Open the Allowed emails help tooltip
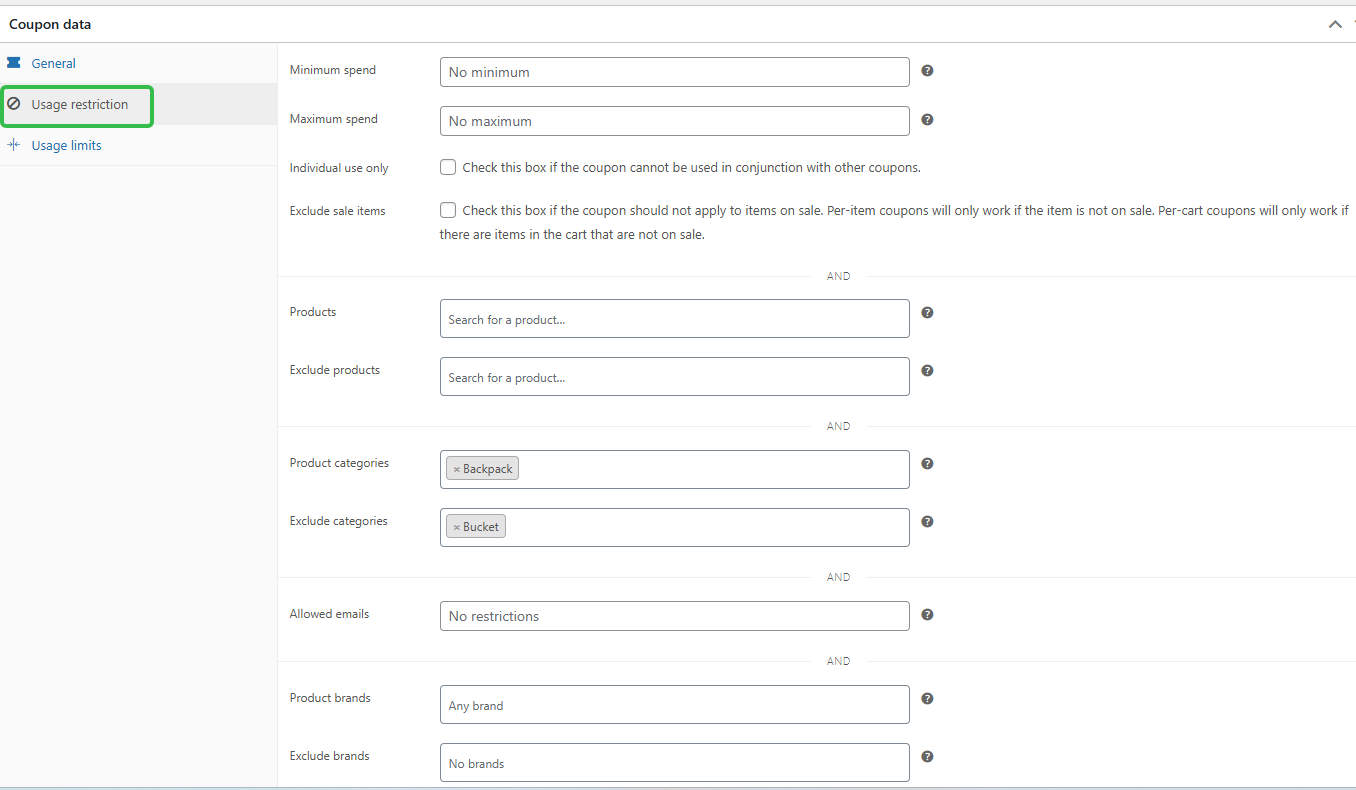 (x=927, y=614)
